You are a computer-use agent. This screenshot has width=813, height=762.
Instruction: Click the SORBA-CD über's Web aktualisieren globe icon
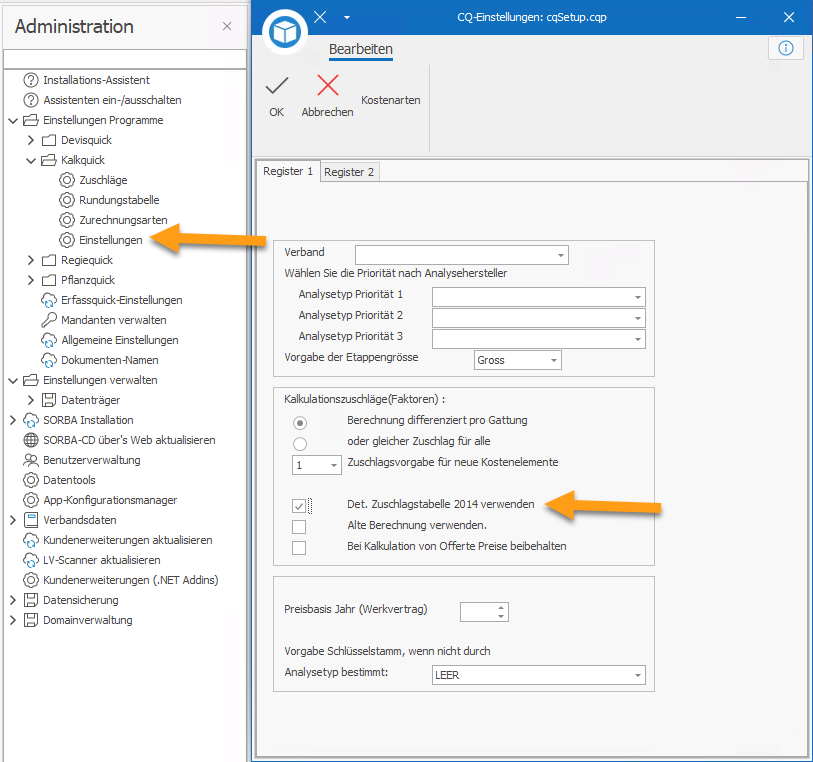tap(31, 440)
